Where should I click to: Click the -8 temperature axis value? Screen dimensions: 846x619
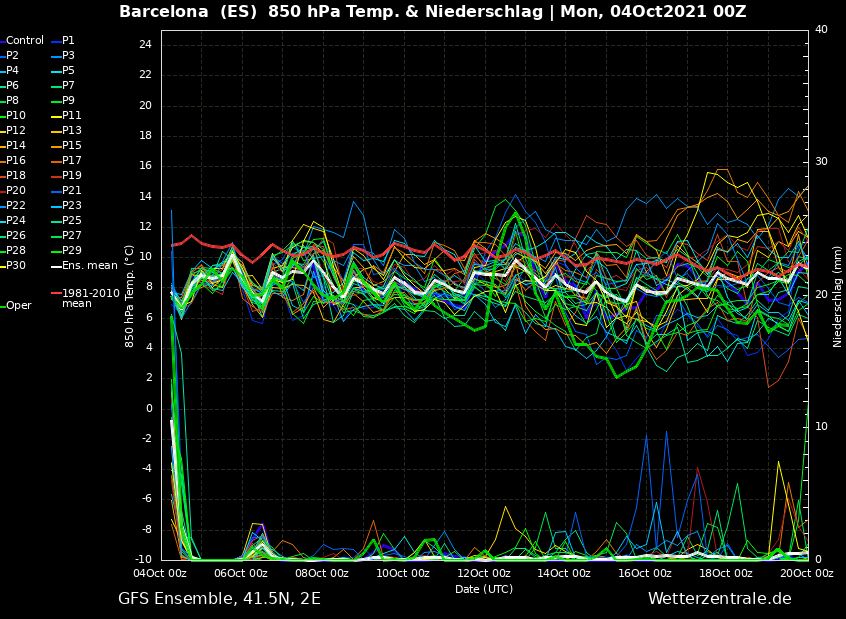point(146,529)
